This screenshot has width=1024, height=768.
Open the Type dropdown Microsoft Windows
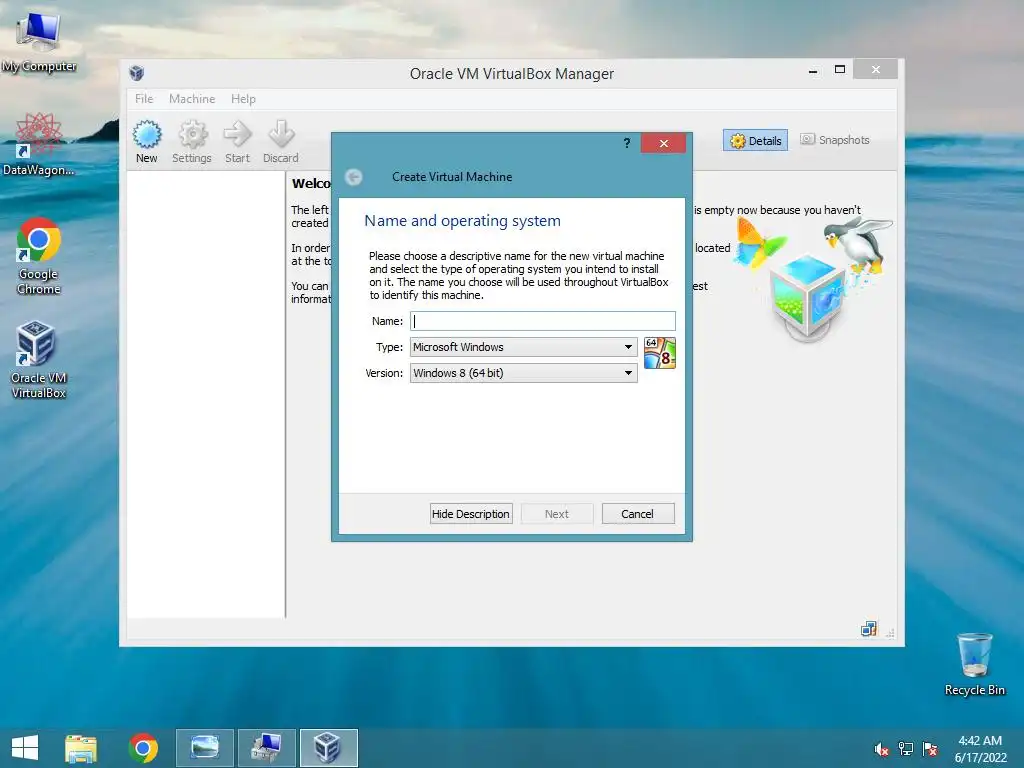(x=524, y=347)
